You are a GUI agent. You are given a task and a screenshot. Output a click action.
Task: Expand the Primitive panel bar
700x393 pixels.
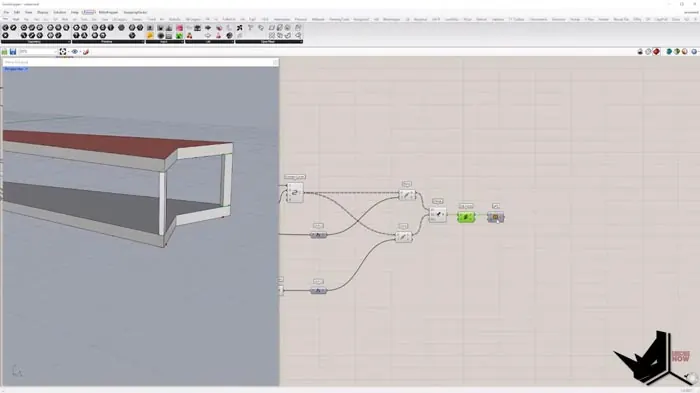coord(108,42)
